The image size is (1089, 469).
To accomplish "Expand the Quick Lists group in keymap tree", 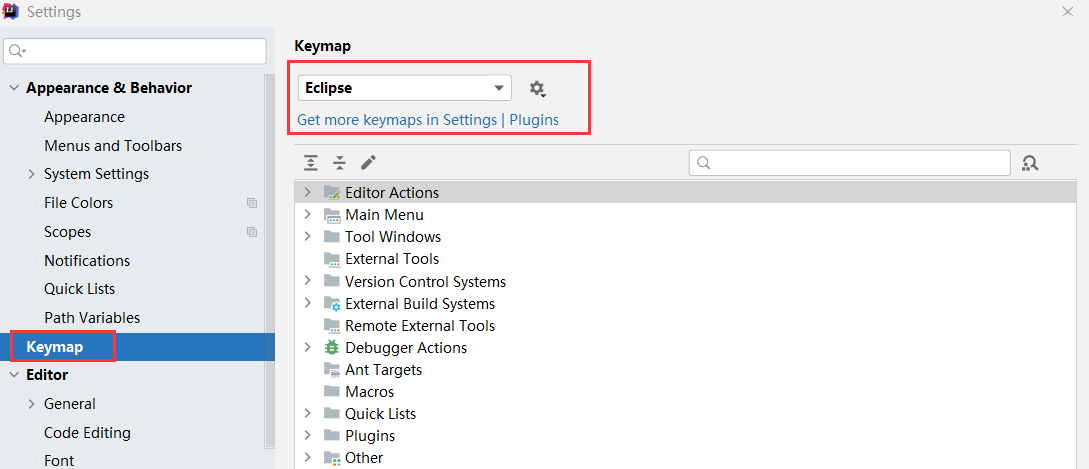I will point(308,413).
